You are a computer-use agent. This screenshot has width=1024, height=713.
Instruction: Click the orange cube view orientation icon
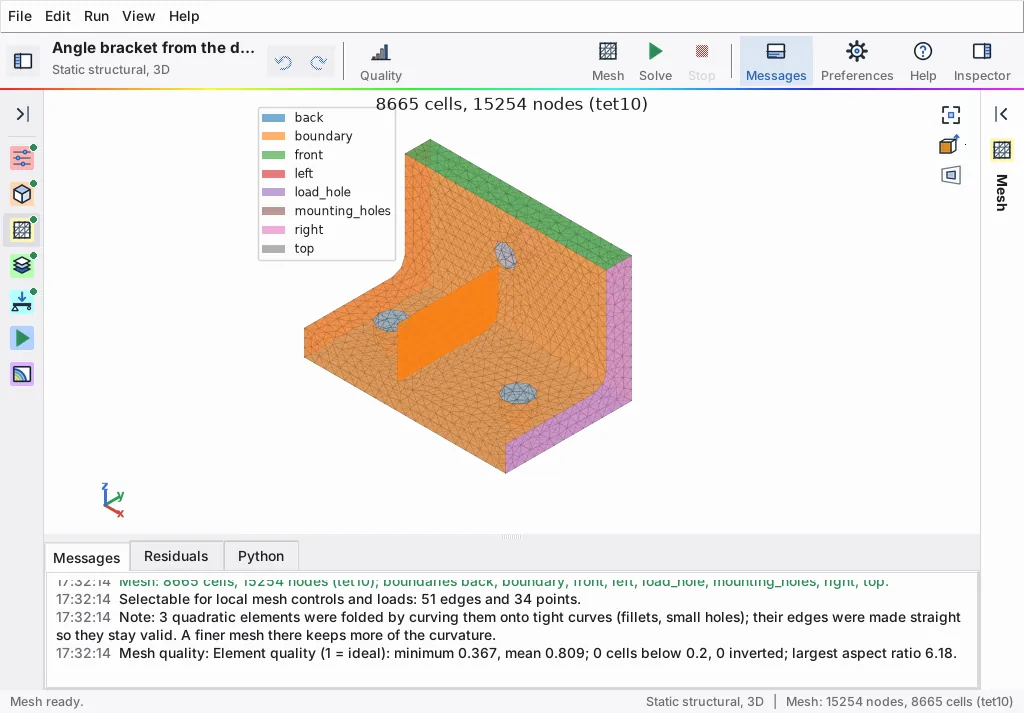point(949,145)
